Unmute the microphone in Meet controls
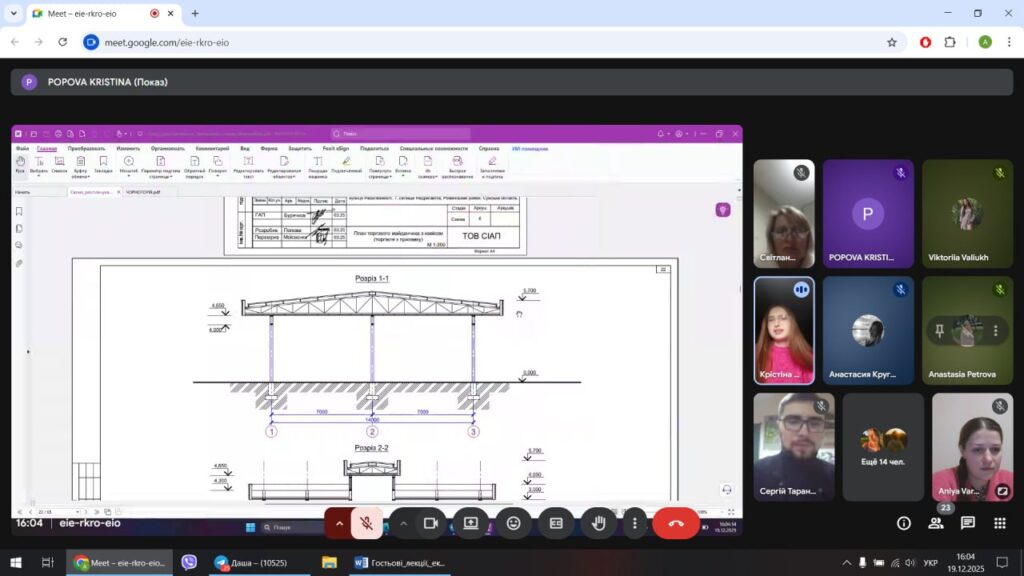1024x576 pixels. [x=367, y=523]
